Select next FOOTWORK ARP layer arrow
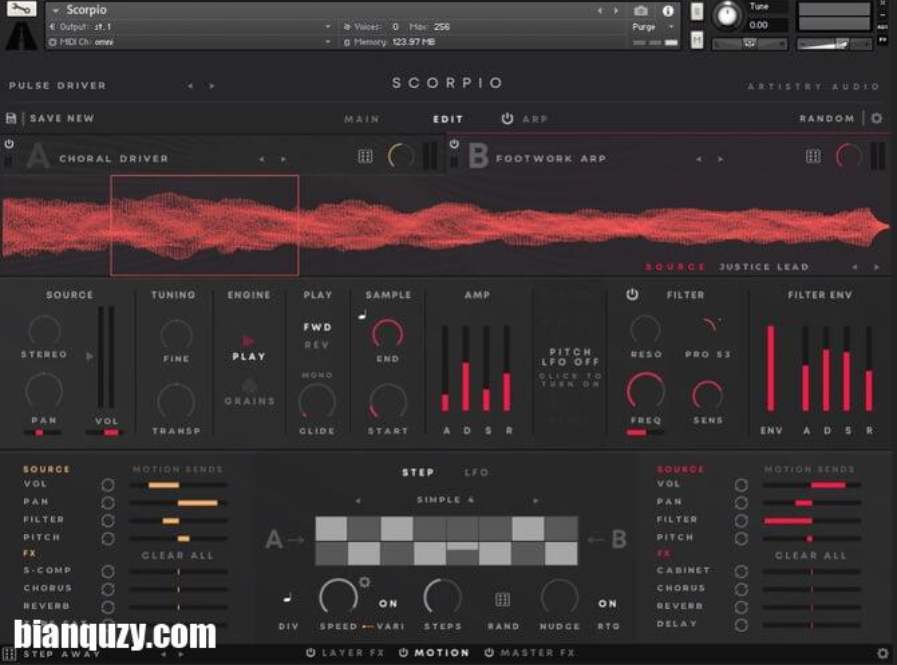 pos(720,159)
